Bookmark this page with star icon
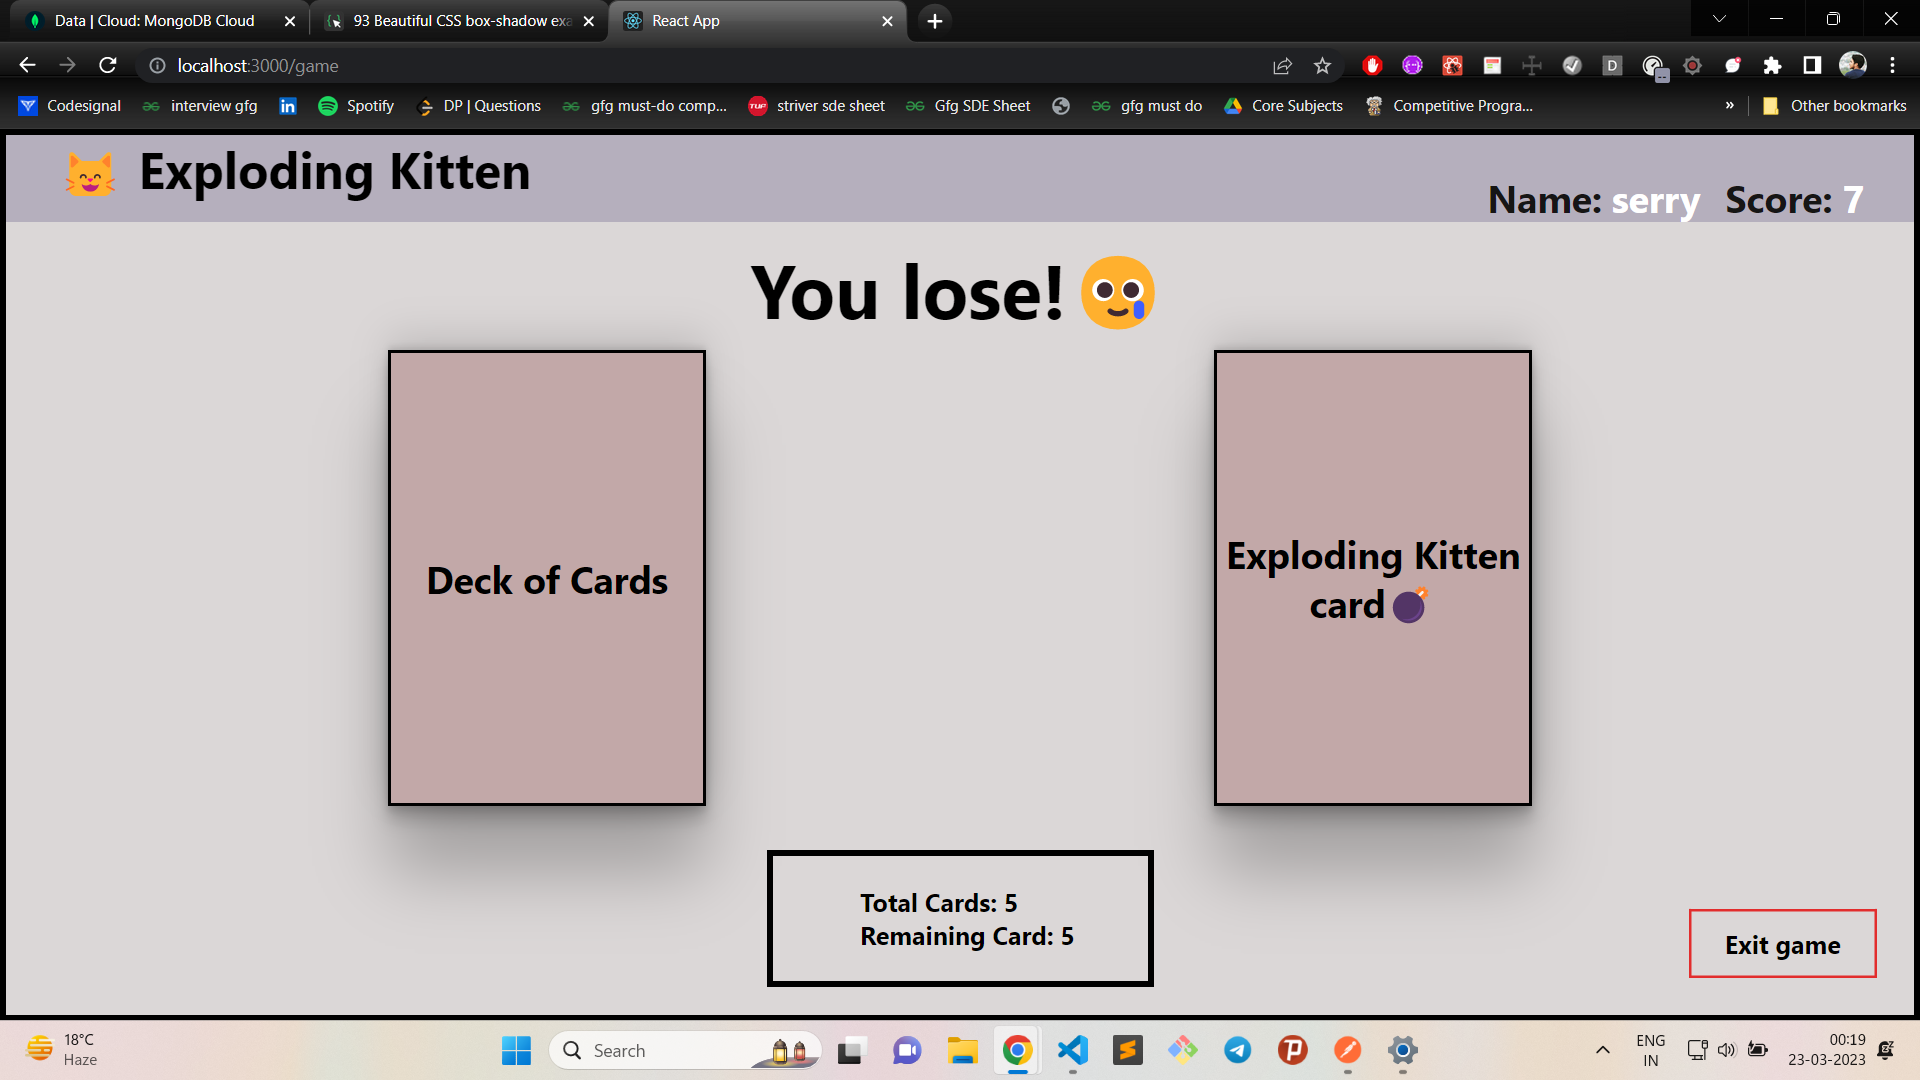The width and height of the screenshot is (1920, 1080). click(x=1322, y=66)
